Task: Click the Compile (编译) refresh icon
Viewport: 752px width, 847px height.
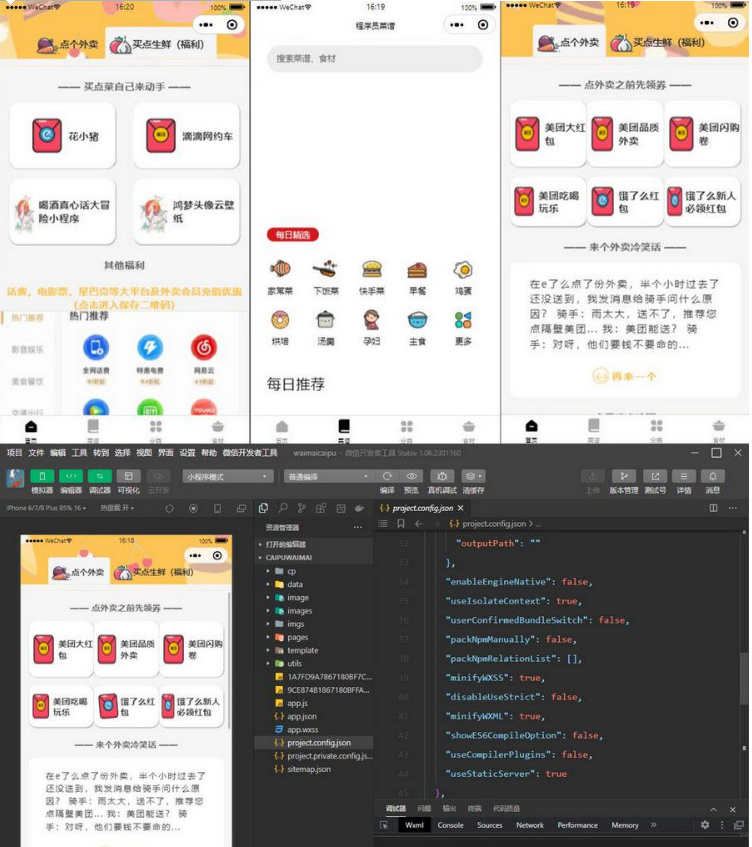Action: 387,477
